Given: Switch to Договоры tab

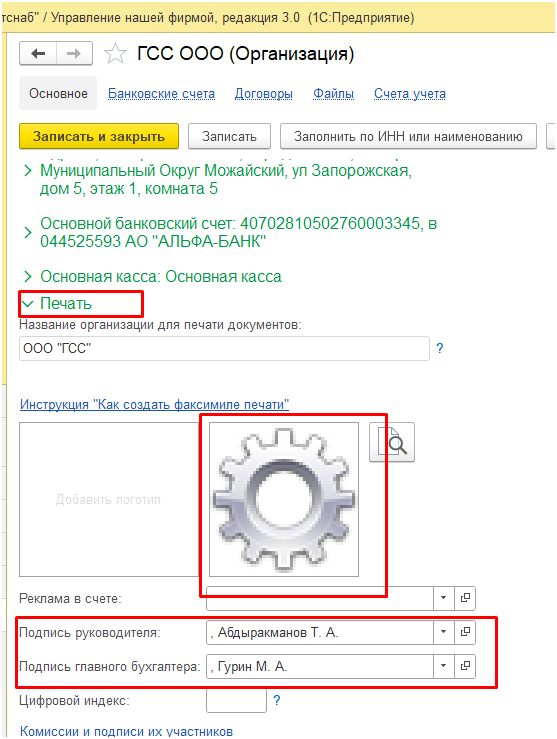Looking at the screenshot, I should 263,94.
